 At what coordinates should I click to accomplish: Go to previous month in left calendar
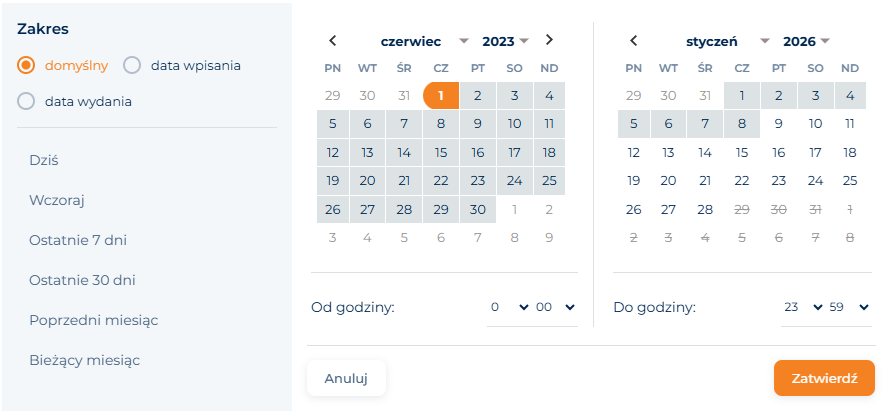[x=333, y=41]
